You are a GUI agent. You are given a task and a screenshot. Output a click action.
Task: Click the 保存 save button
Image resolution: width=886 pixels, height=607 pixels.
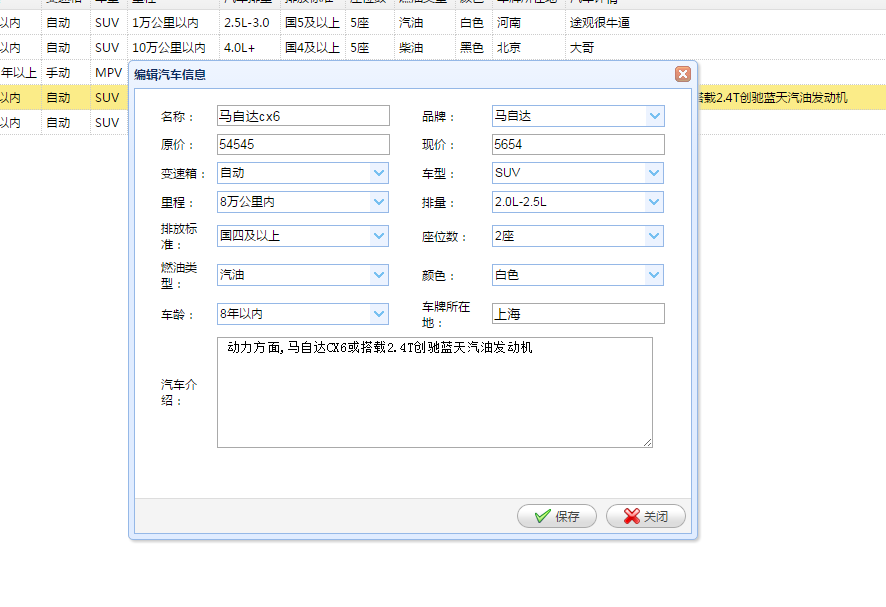point(557,516)
